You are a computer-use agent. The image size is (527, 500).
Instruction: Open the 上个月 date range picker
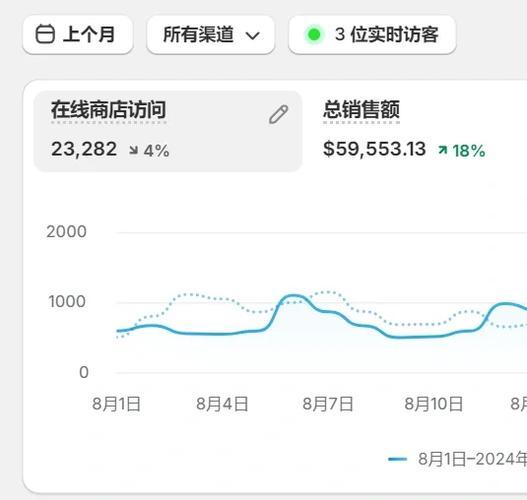78,34
